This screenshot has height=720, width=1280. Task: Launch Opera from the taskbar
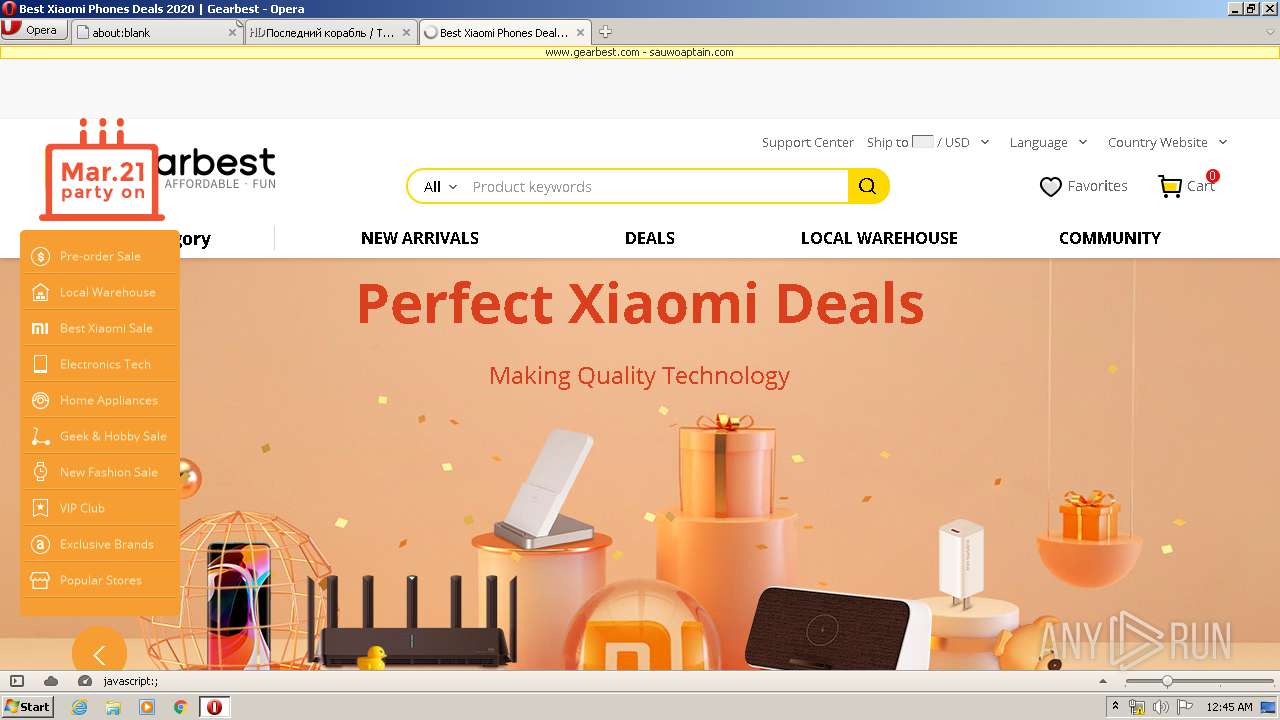[x=214, y=707]
